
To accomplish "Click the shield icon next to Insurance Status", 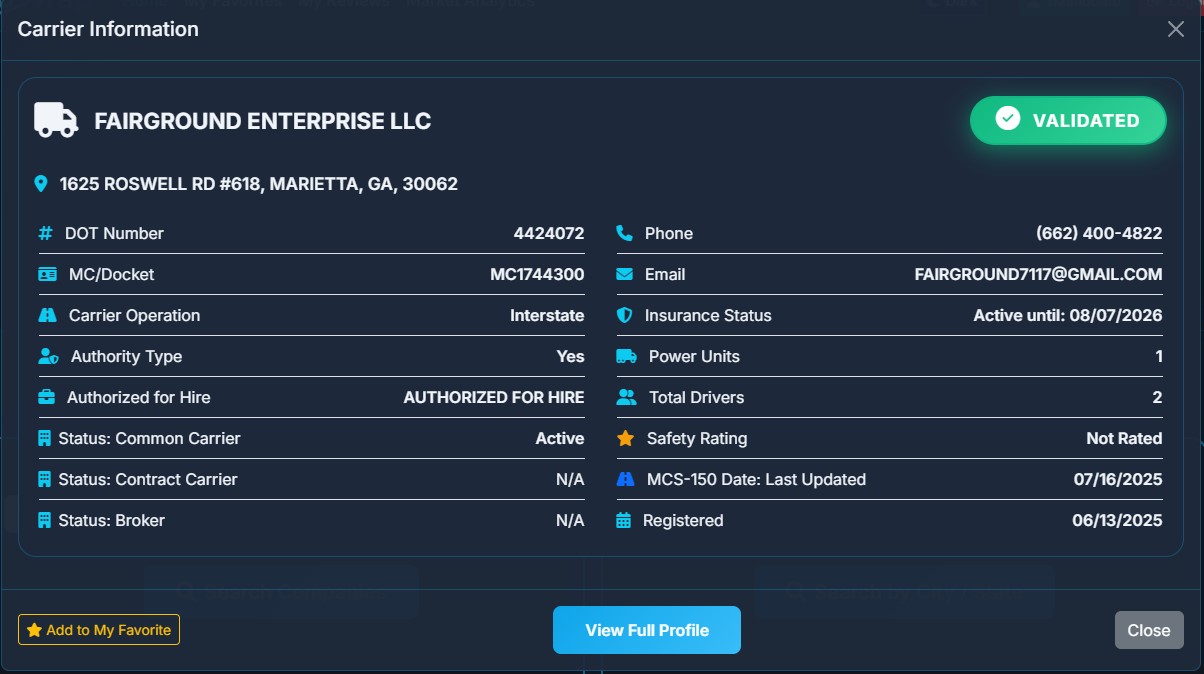I will tap(625, 315).
